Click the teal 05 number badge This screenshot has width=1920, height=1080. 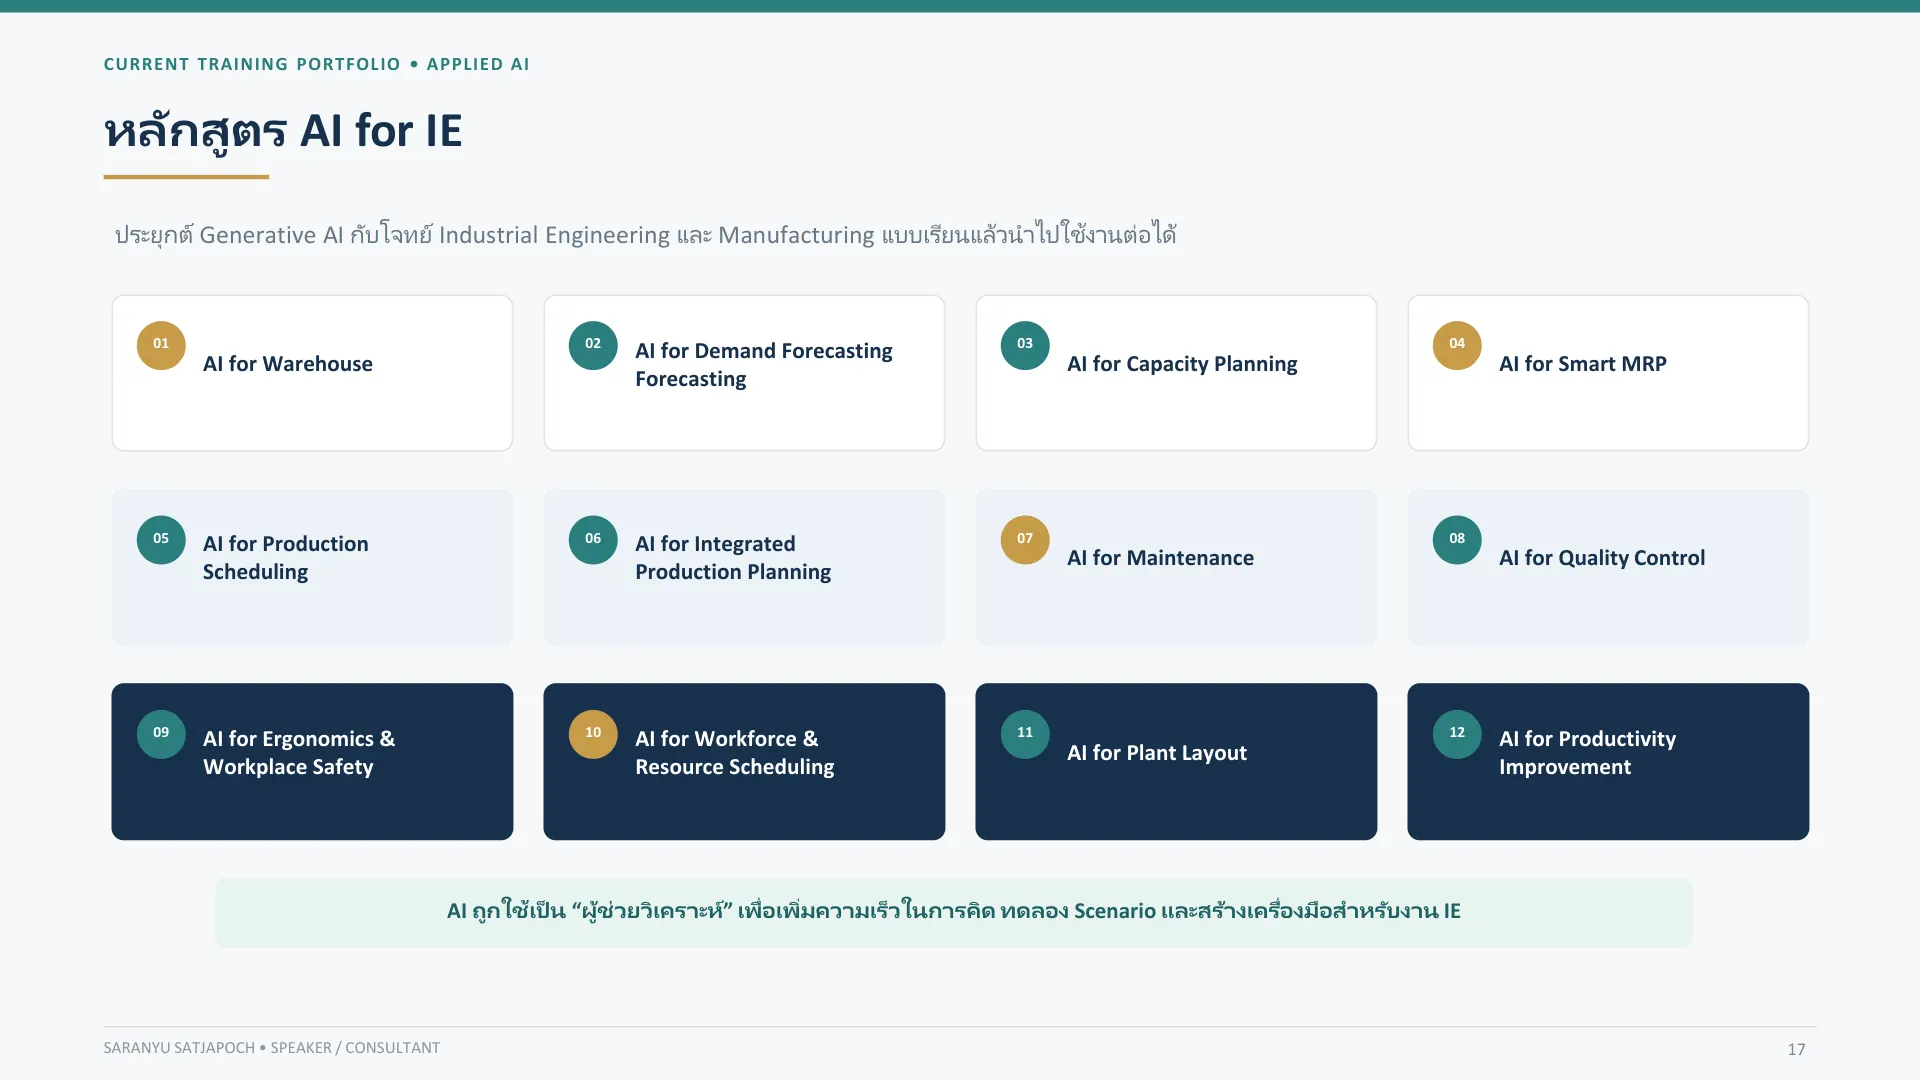pos(161,540)
